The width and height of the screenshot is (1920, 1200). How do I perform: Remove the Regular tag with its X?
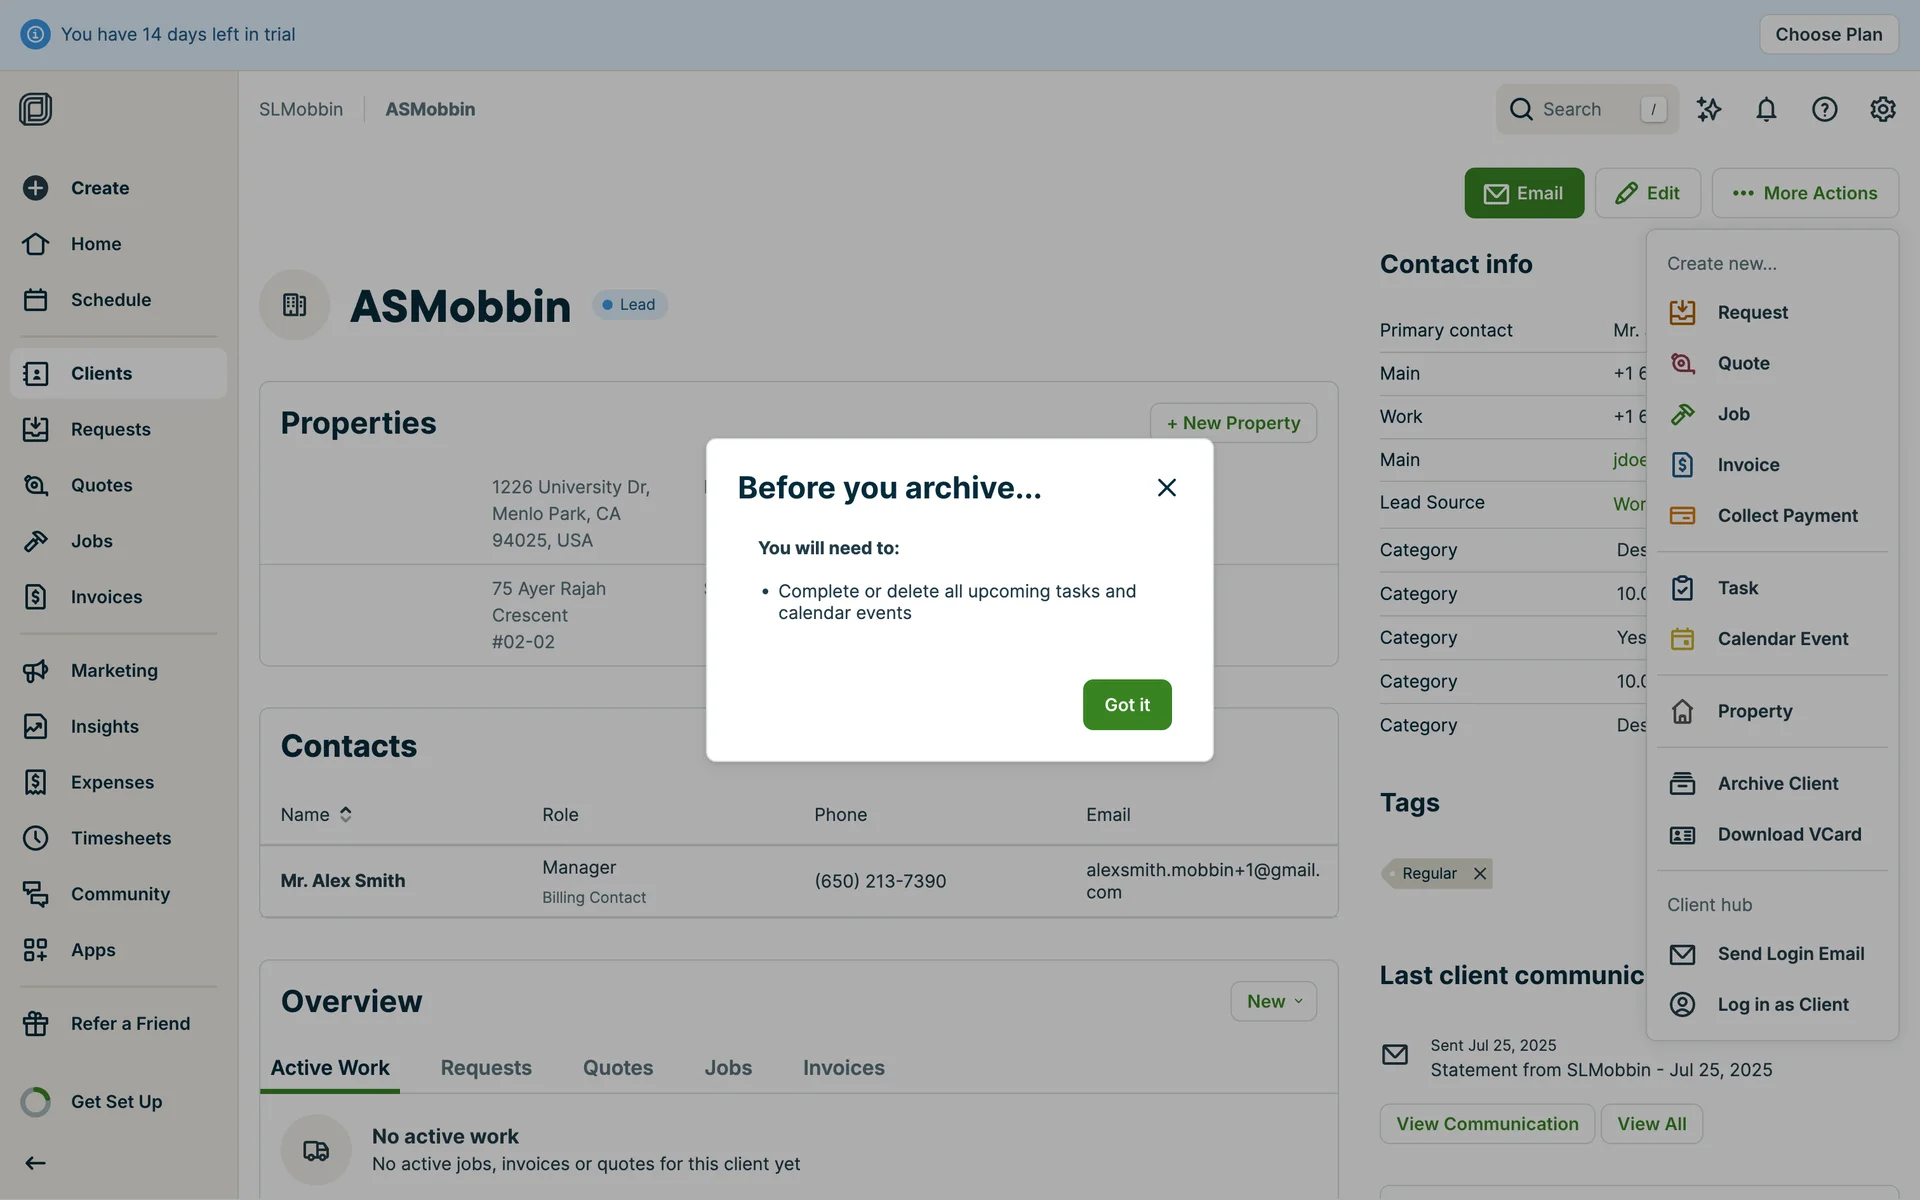[x=1480, y=873]
